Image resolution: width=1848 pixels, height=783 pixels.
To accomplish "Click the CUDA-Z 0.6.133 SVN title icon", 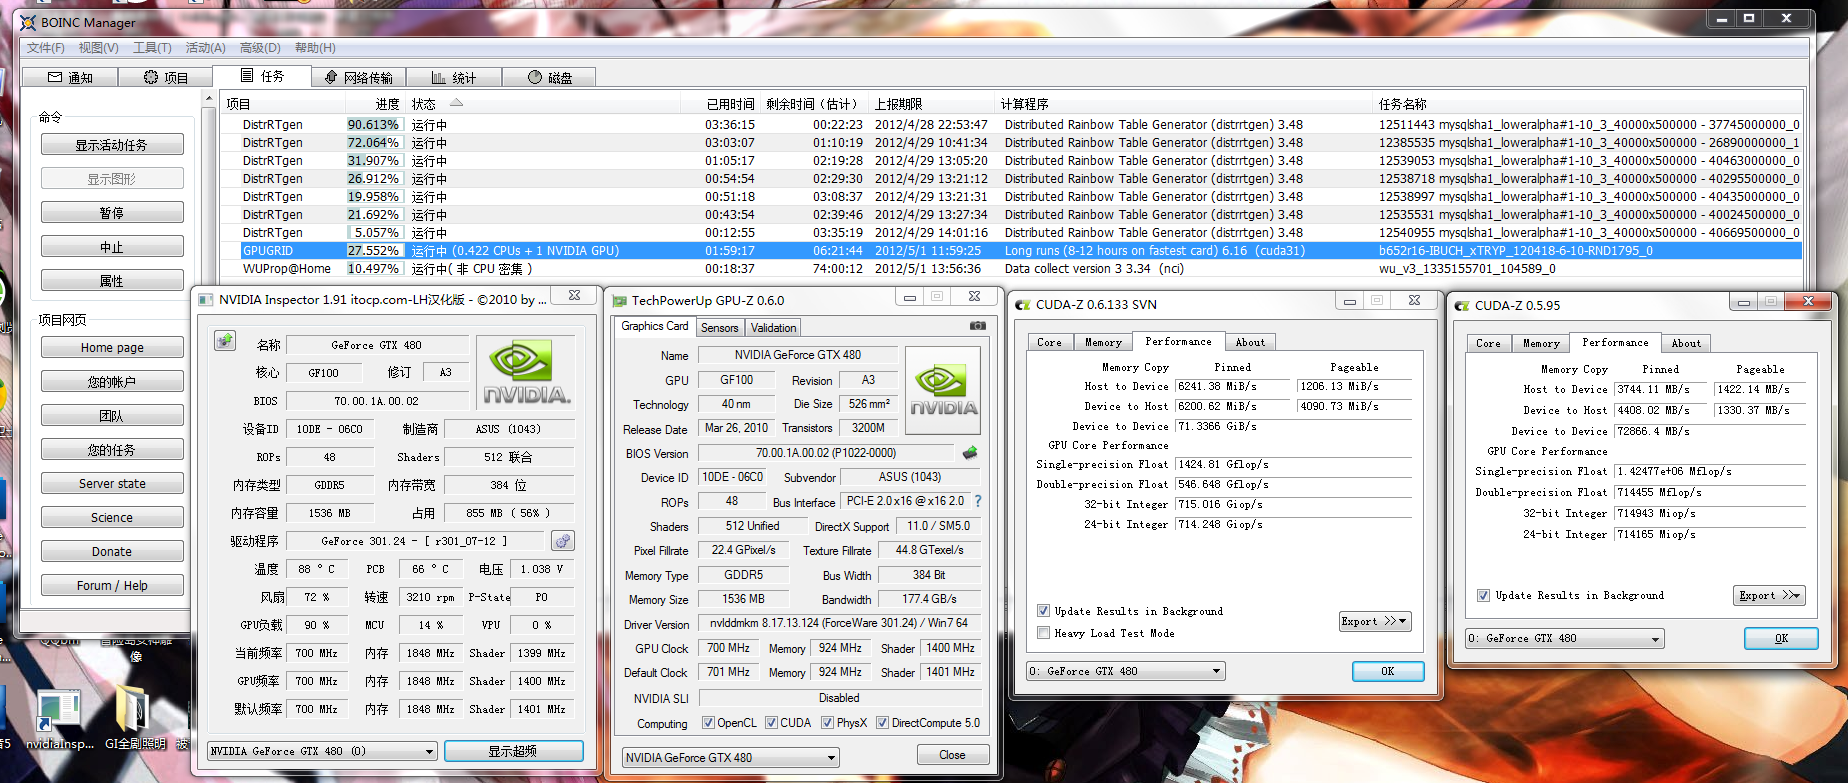I will coord(1023,304).
